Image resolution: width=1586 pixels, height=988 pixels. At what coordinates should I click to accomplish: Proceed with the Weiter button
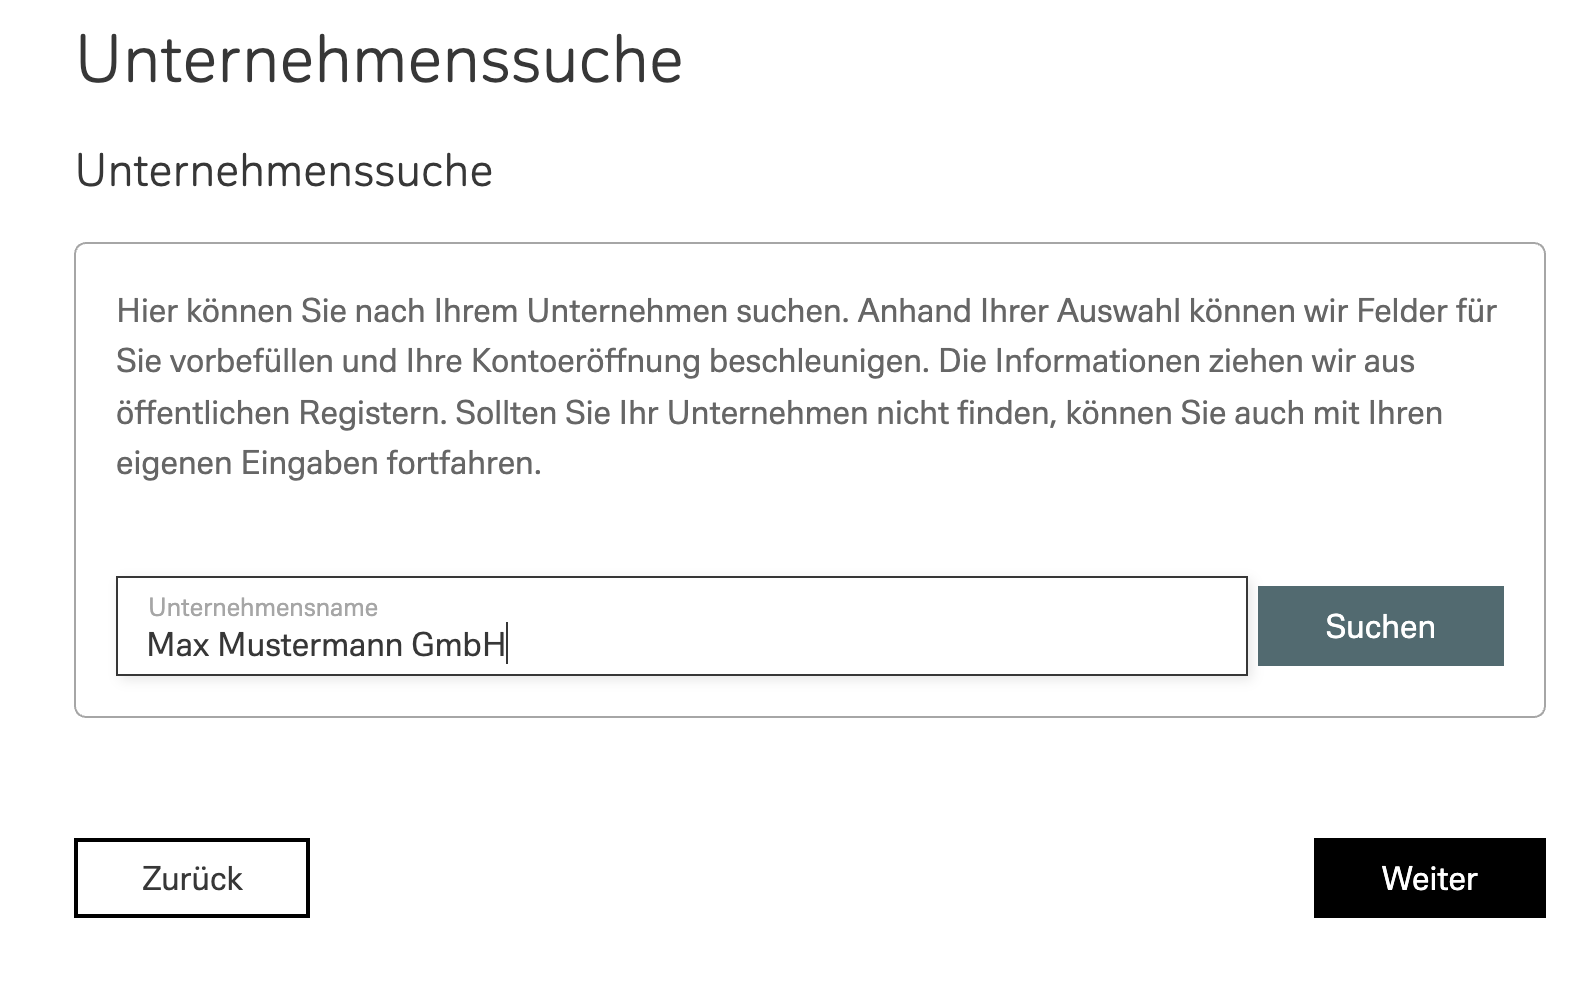point(1429,878)
